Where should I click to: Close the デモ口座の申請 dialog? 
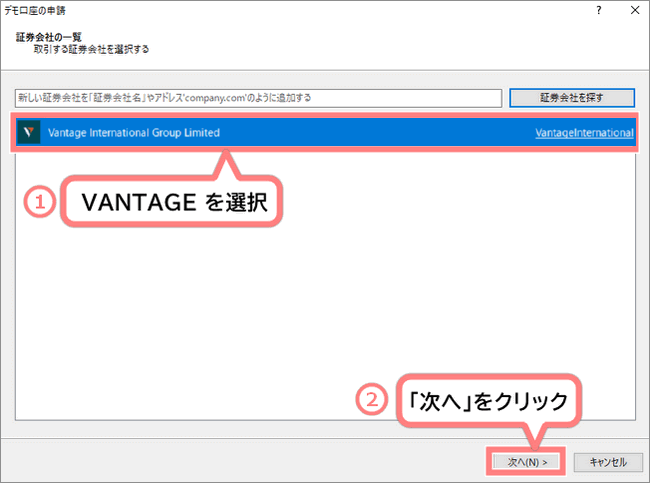point(635,10)
